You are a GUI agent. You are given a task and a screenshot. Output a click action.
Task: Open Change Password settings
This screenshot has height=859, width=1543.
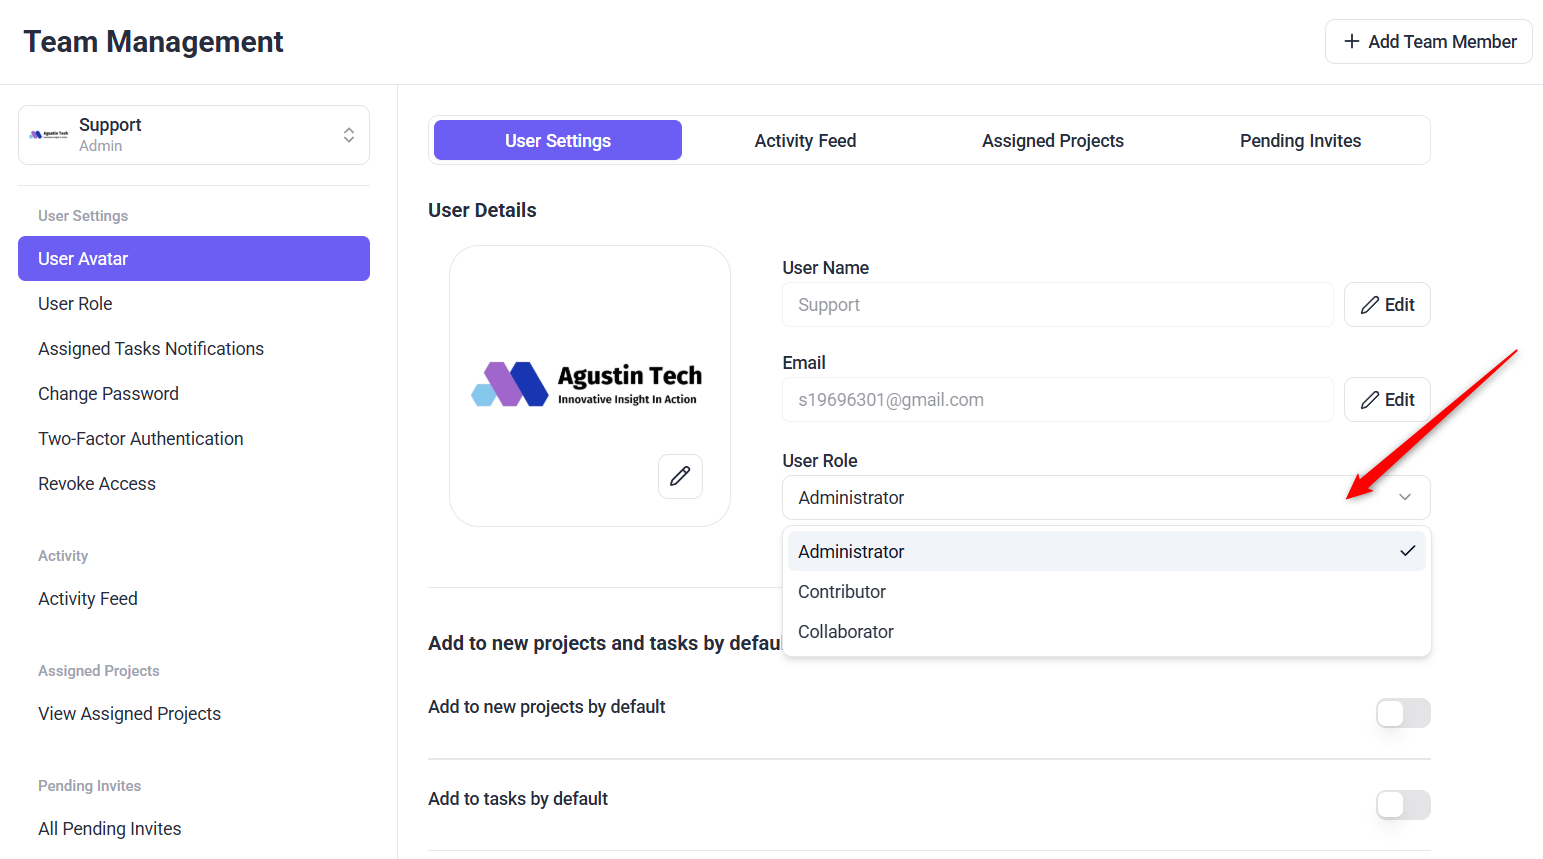[x=108, y=394]
